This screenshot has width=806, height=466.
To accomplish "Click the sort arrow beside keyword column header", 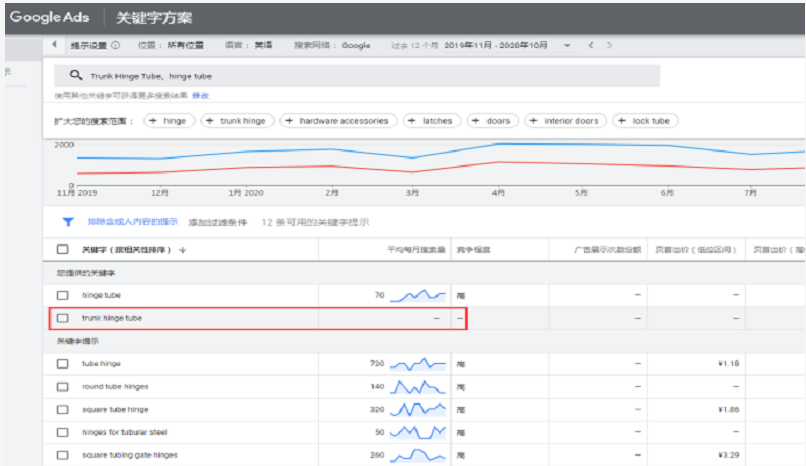I will click(183, 249).
